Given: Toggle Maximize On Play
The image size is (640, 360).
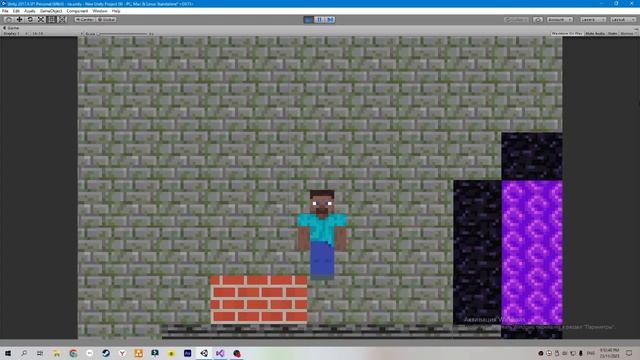Looking at the screenshot, I should (567, 33).
